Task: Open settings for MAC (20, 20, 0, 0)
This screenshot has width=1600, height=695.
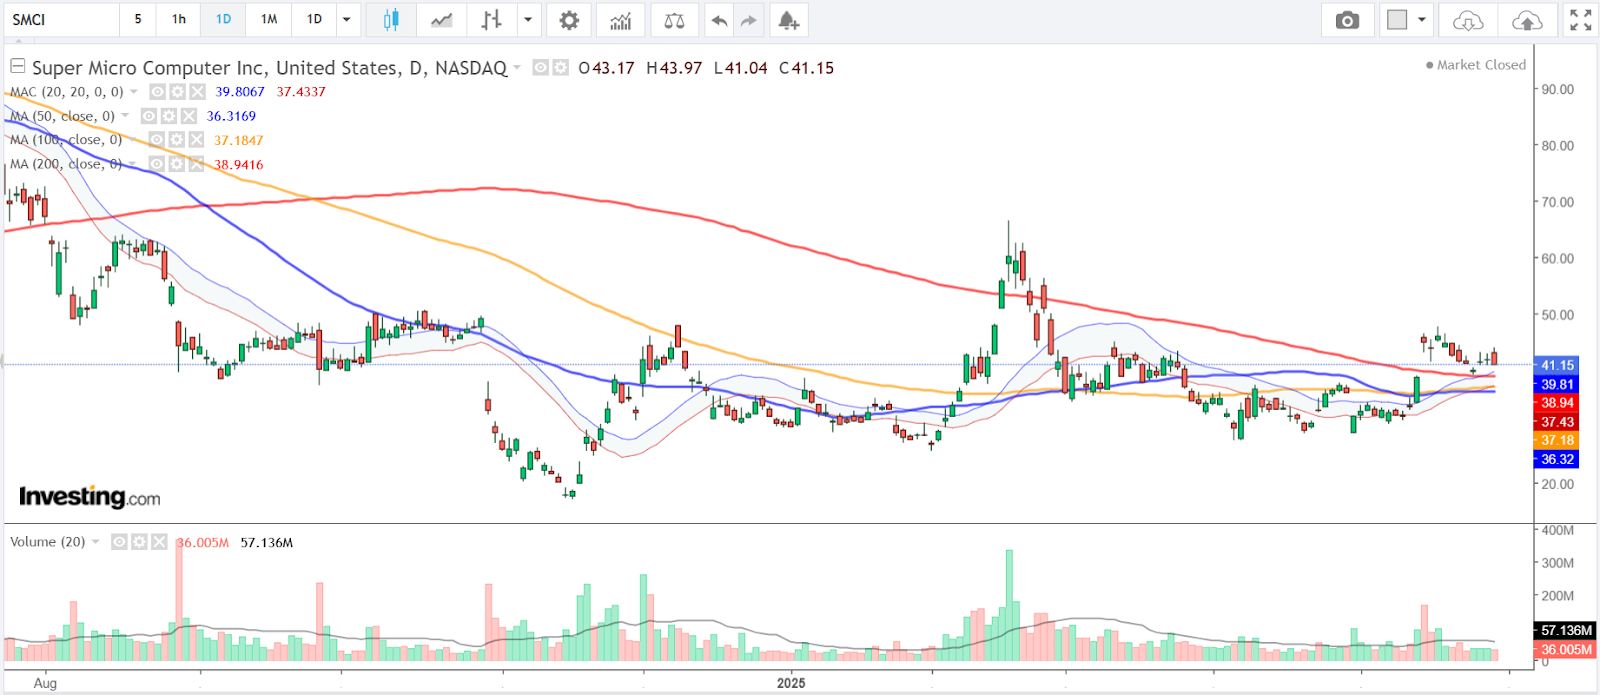Action: (x=177, y=92)
